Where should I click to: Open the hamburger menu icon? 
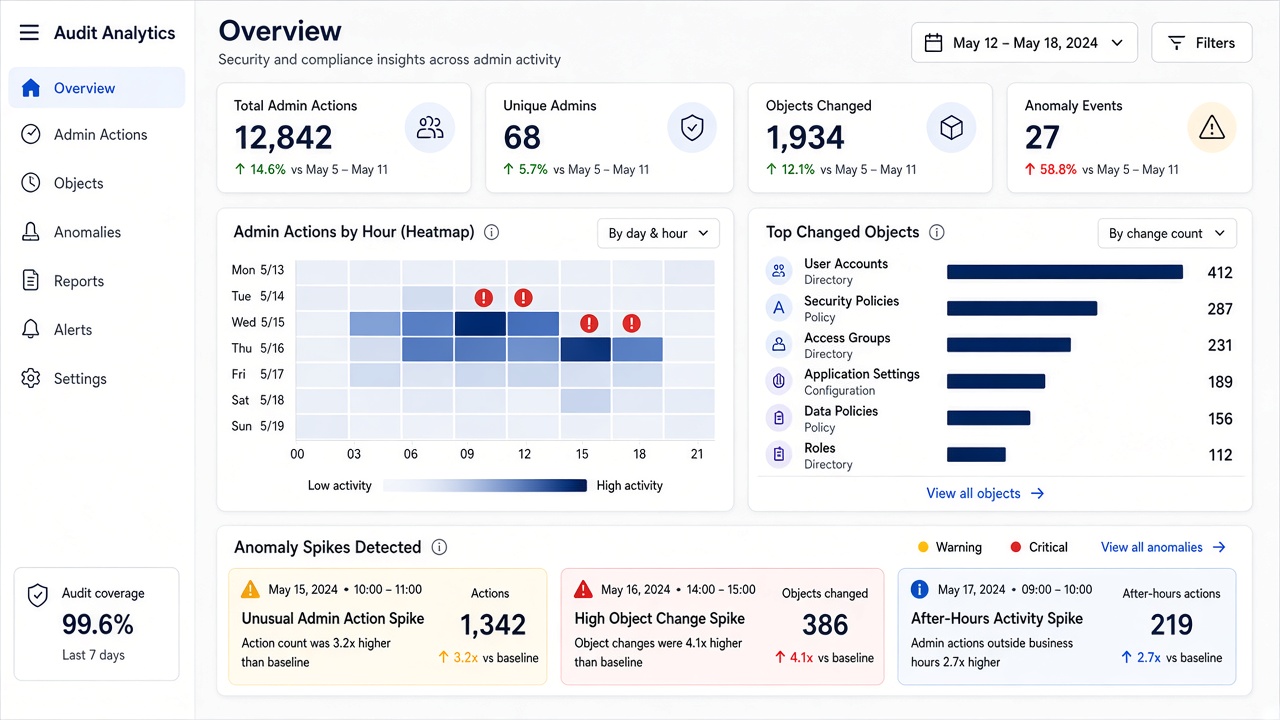29,33
